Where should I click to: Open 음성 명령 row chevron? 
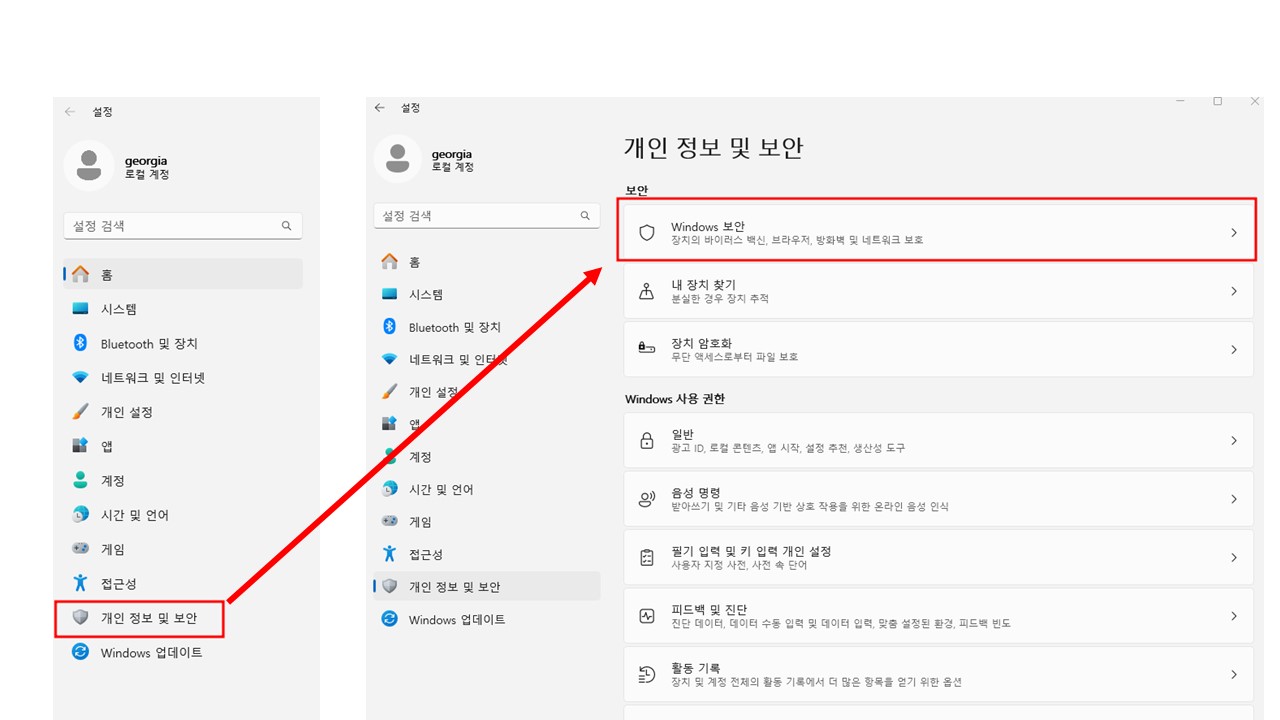1234,499
